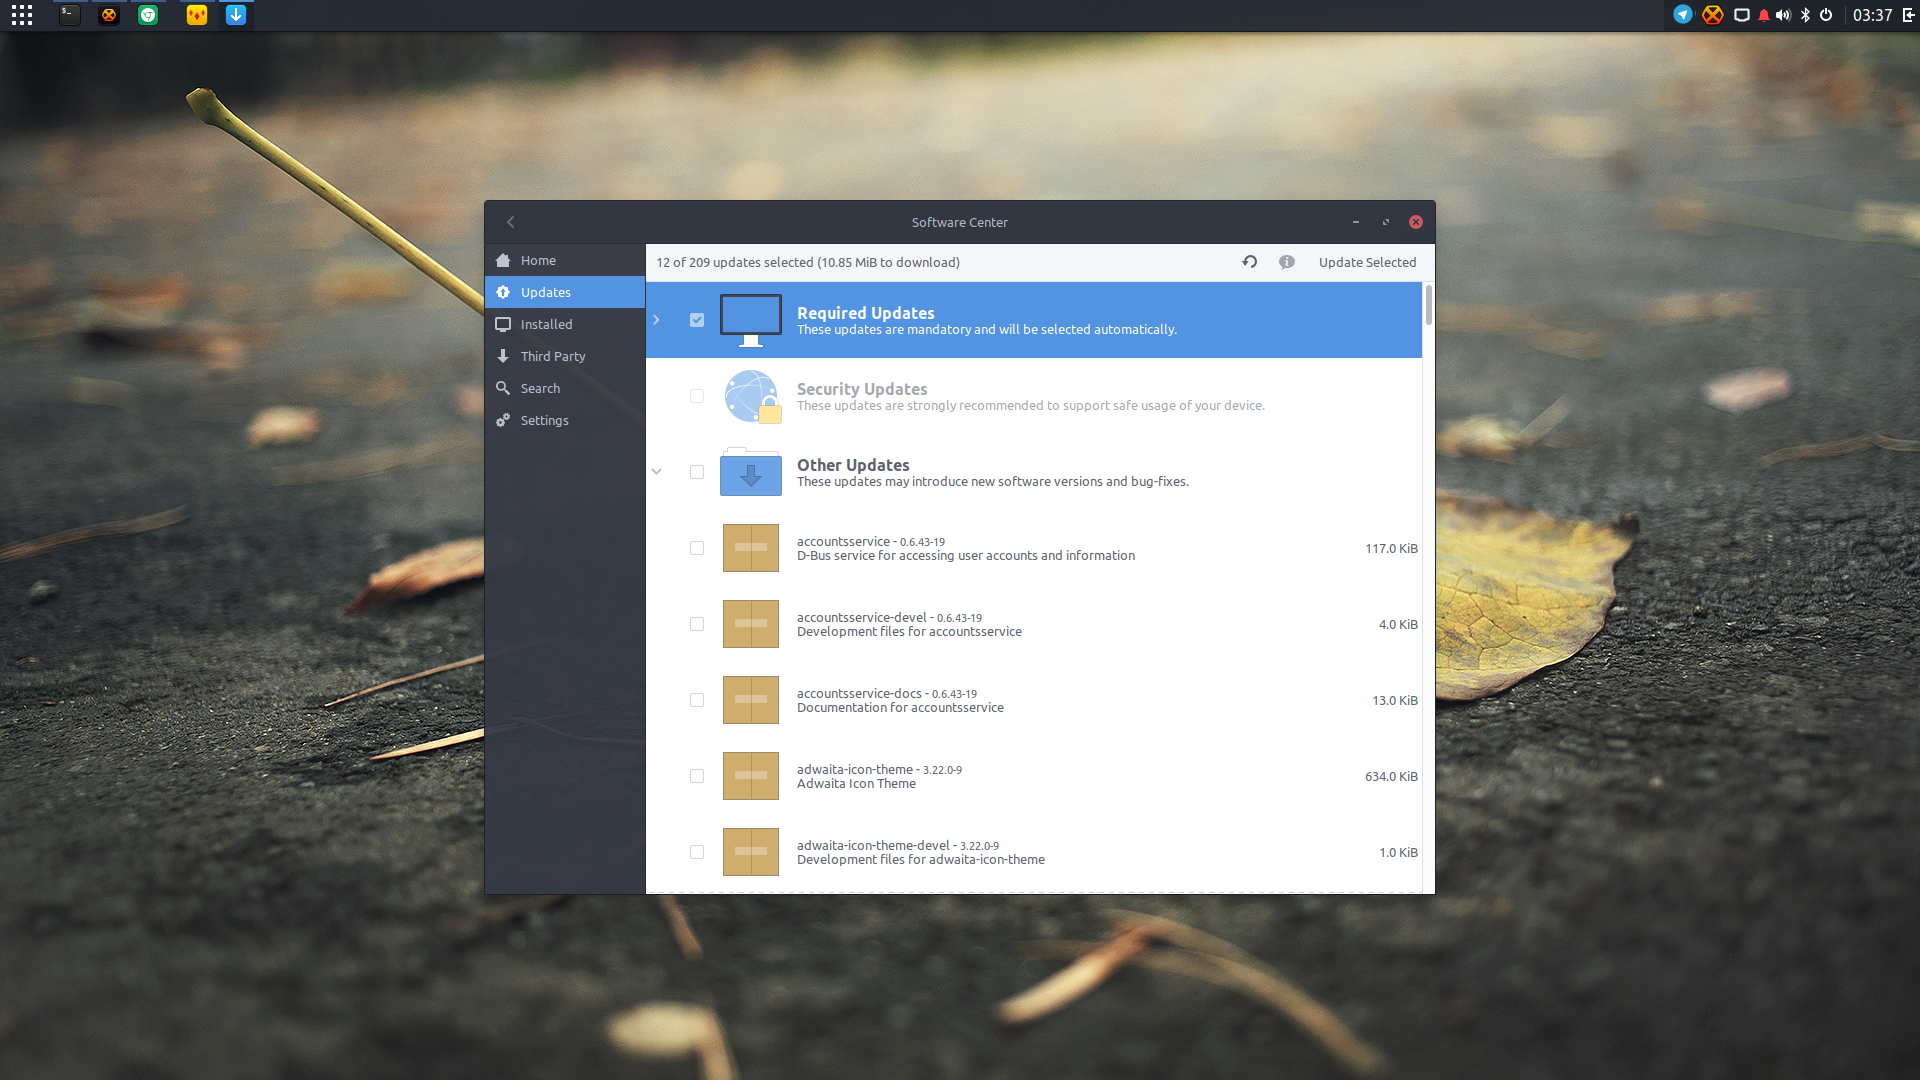Click the accountsservice package icon
1920x1080 pixels.
[x=751, y=548]
